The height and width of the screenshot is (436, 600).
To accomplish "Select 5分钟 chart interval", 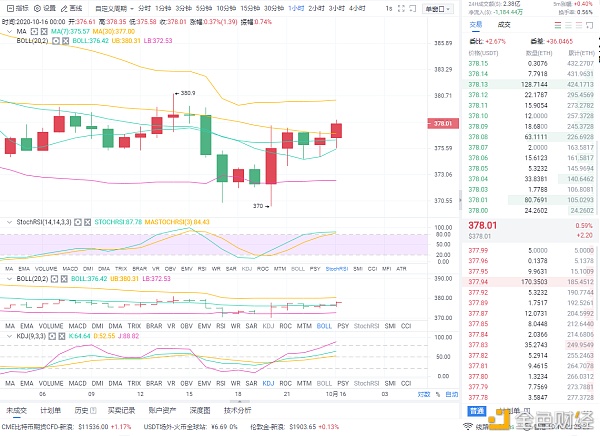I will pos(204,8).
